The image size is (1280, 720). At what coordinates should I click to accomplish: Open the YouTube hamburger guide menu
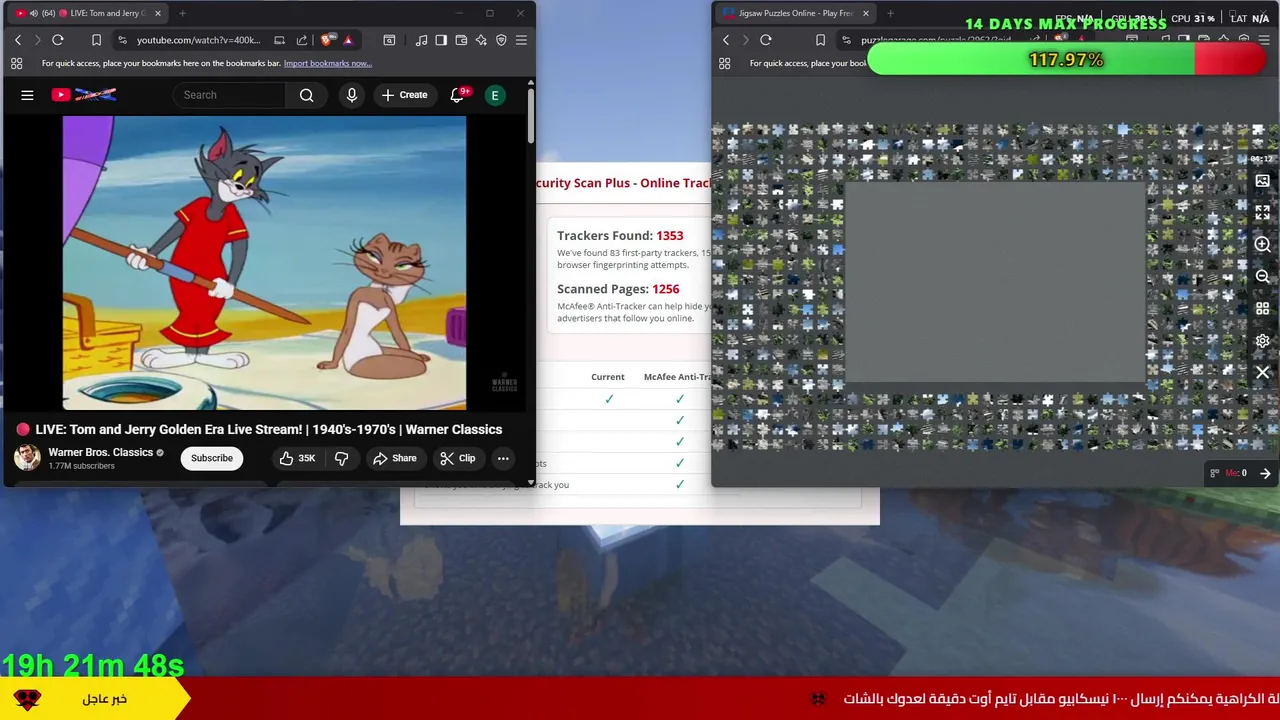point(27,95)
